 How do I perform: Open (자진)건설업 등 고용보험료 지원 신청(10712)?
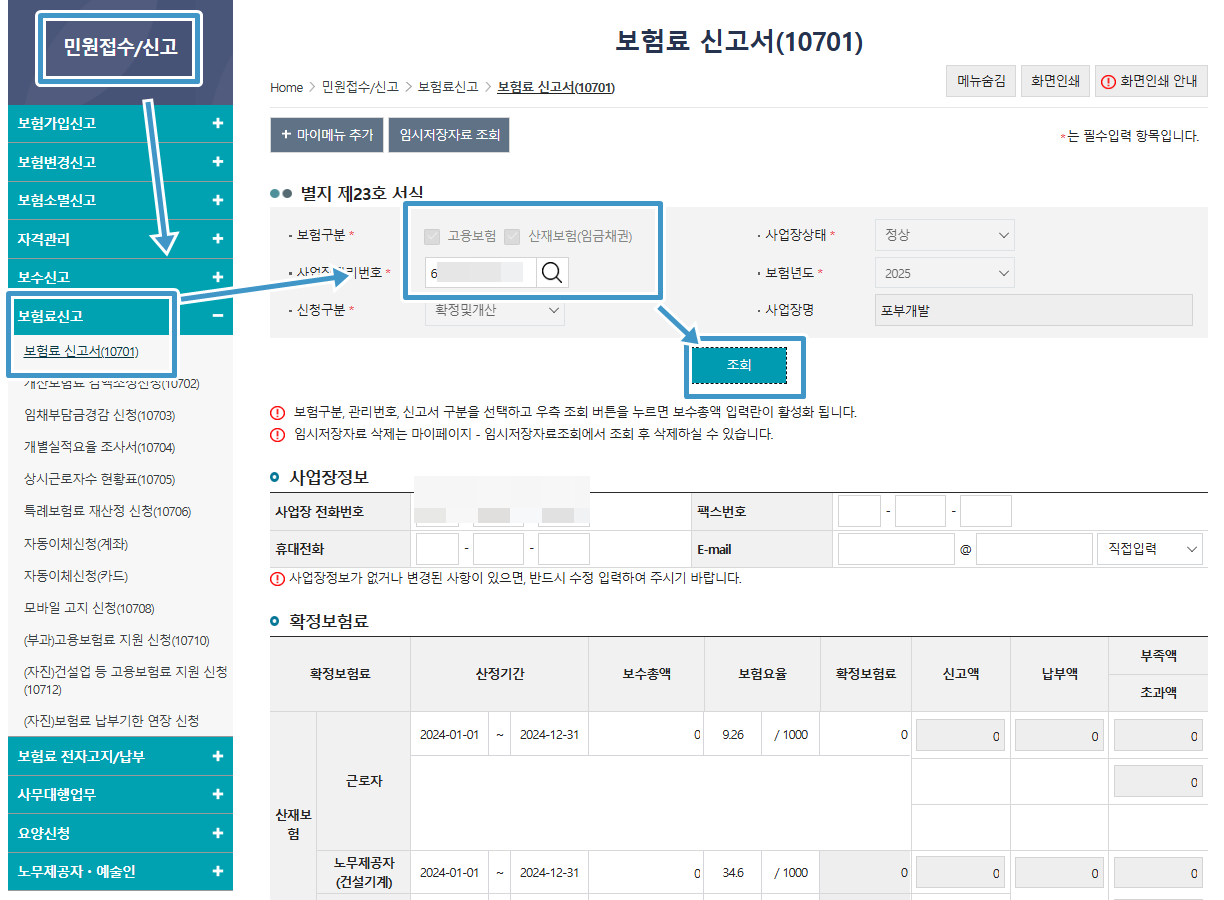tap(125, 680)
